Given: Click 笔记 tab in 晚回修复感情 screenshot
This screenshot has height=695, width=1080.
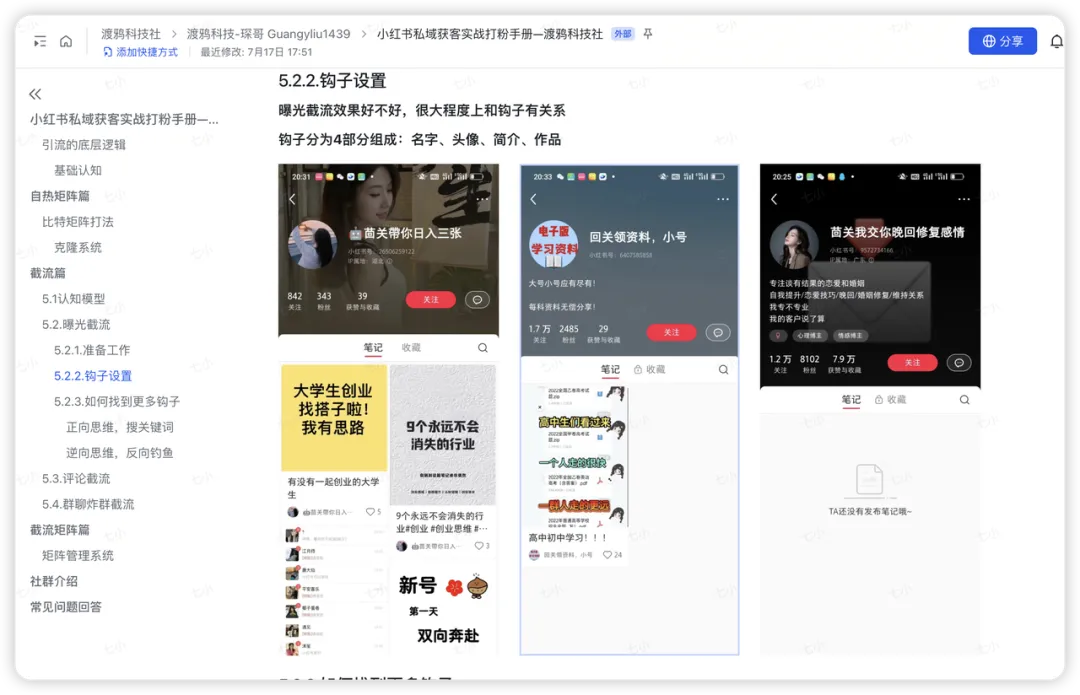Looking at the screenshot, I should [851, 400].
